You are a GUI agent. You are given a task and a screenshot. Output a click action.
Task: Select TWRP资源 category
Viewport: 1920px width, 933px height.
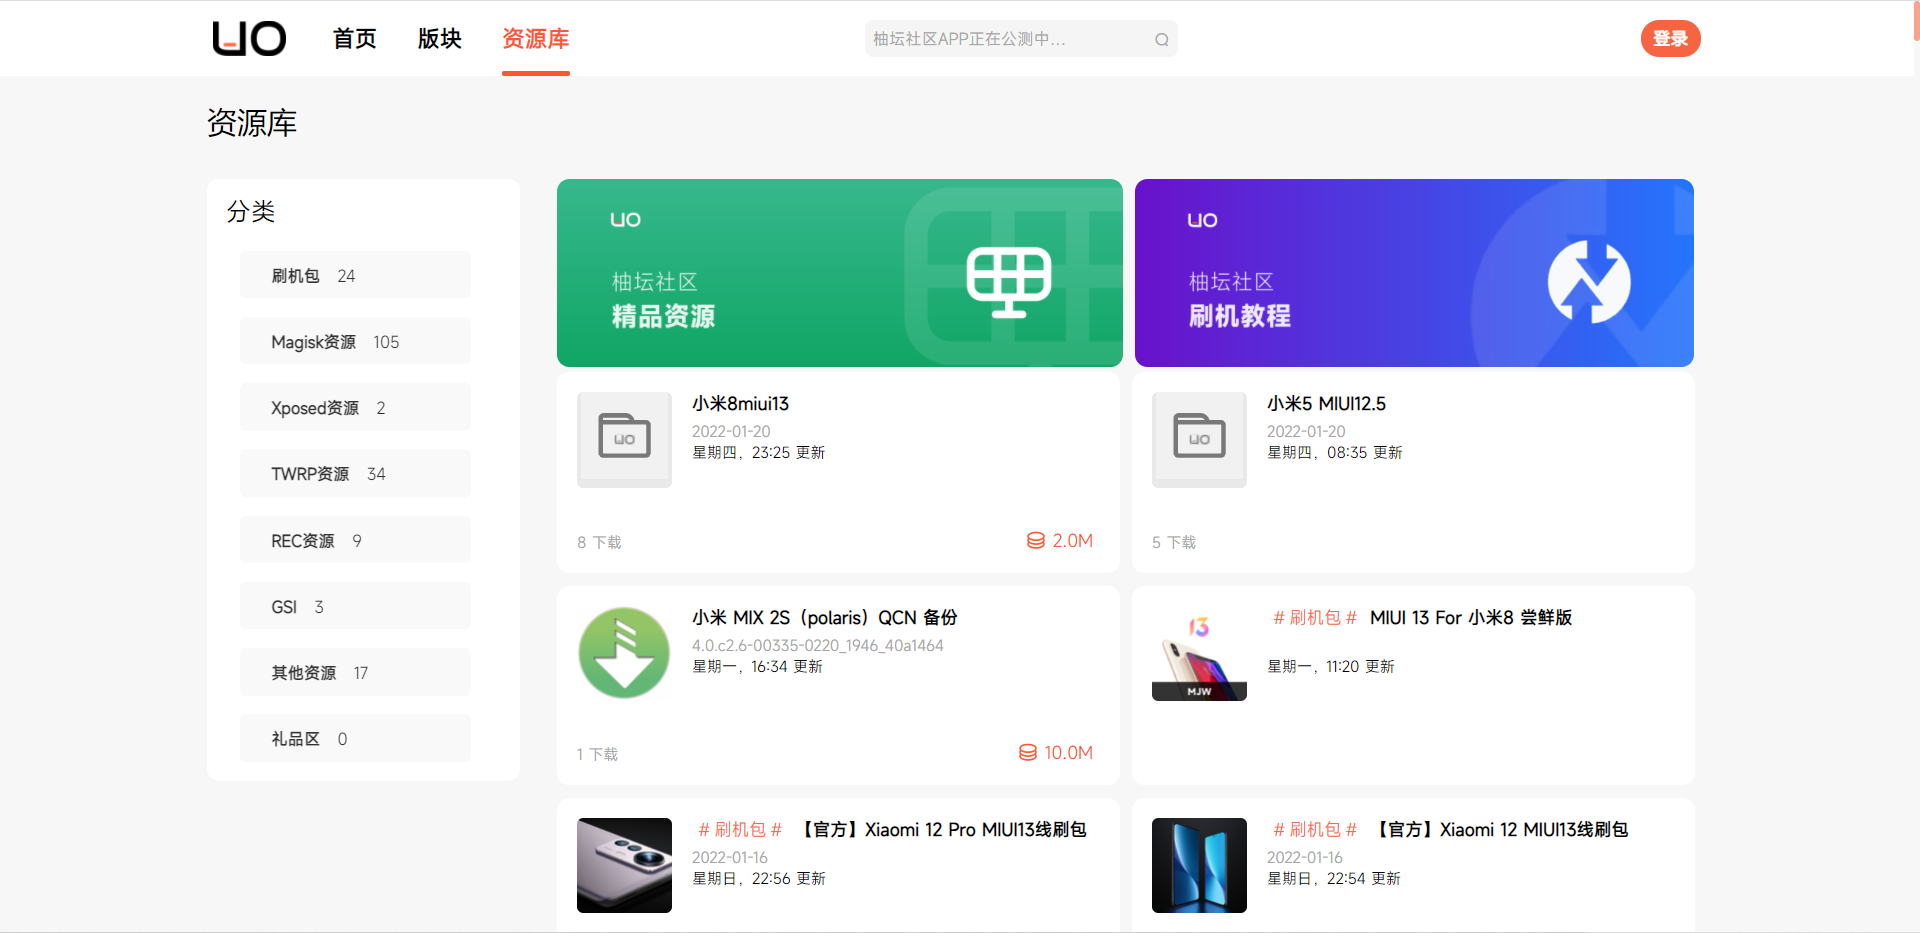click(x=355, y=473)
